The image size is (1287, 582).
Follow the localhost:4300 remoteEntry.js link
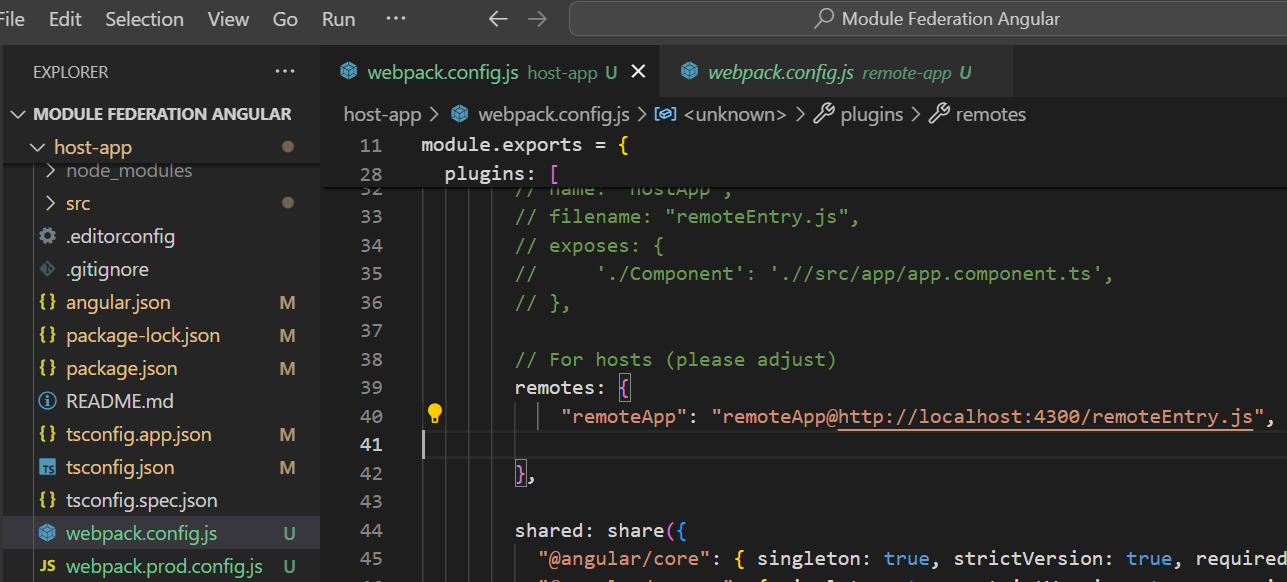pos(1045,417)
